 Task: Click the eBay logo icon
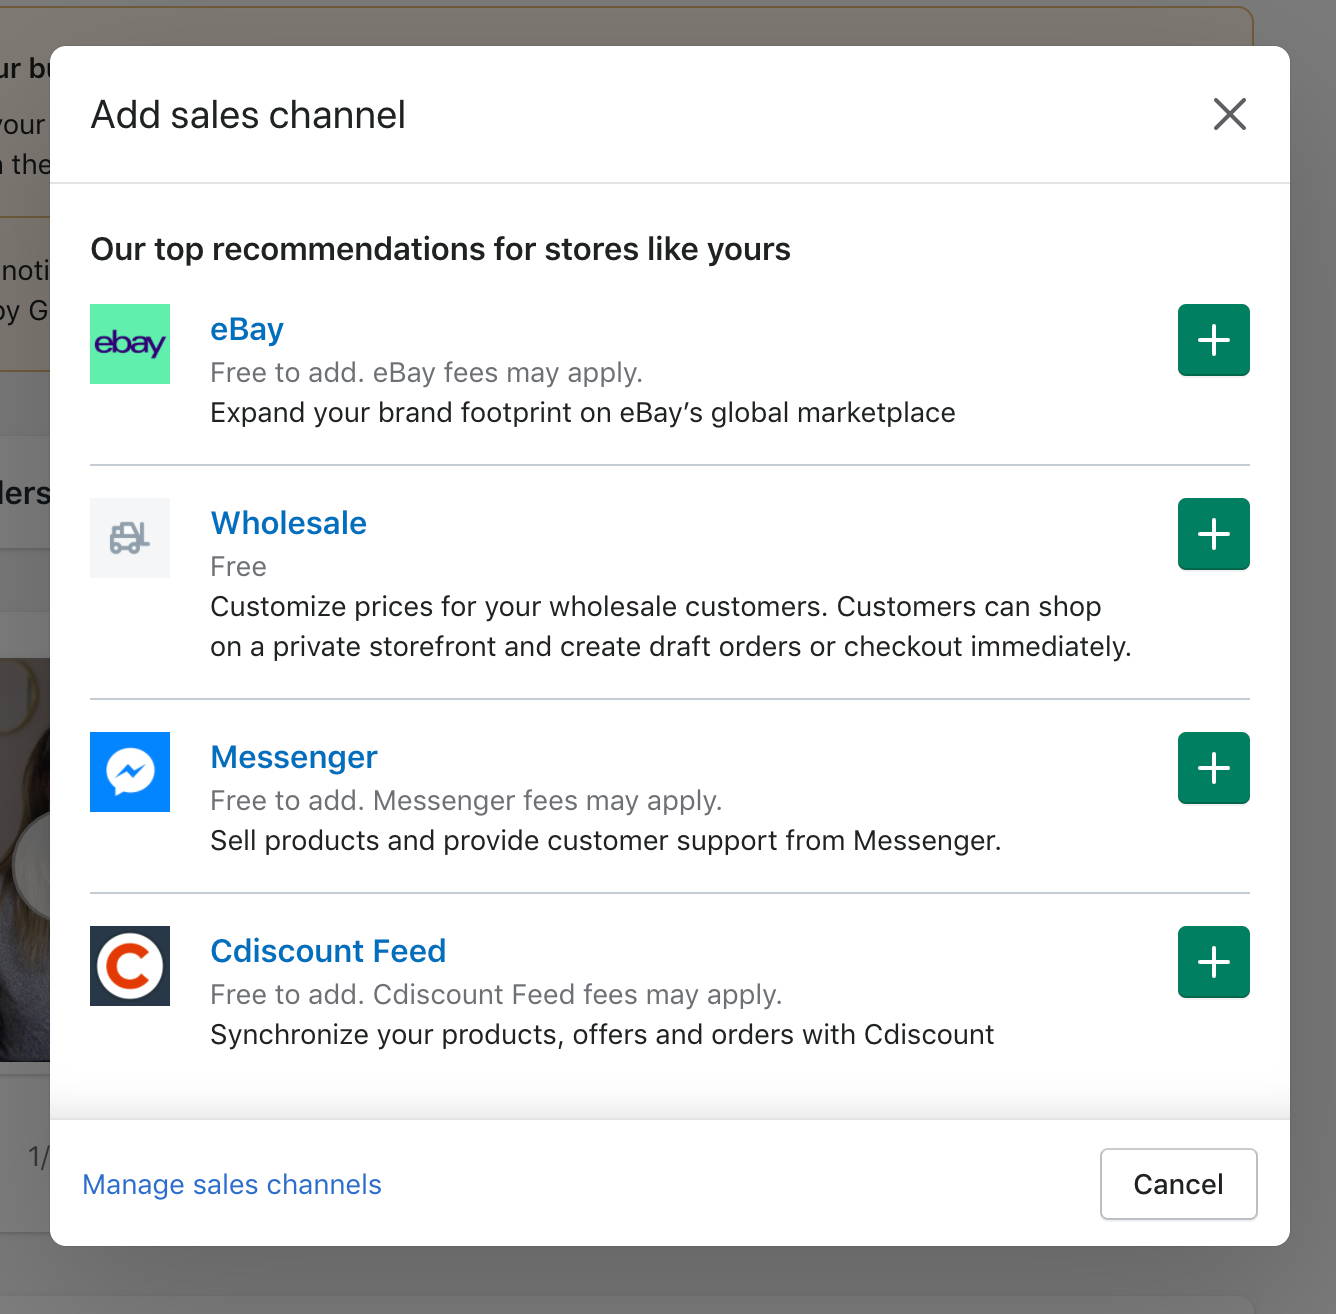pos(130,344)
